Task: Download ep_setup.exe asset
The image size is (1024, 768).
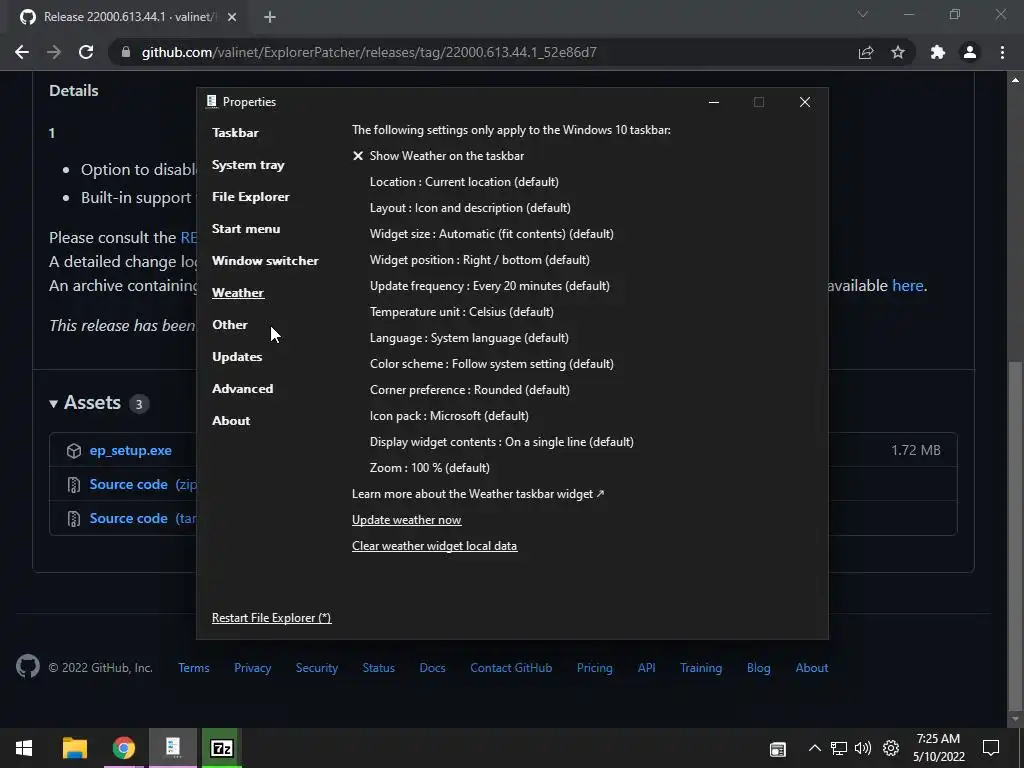Action: coord(131,451)
